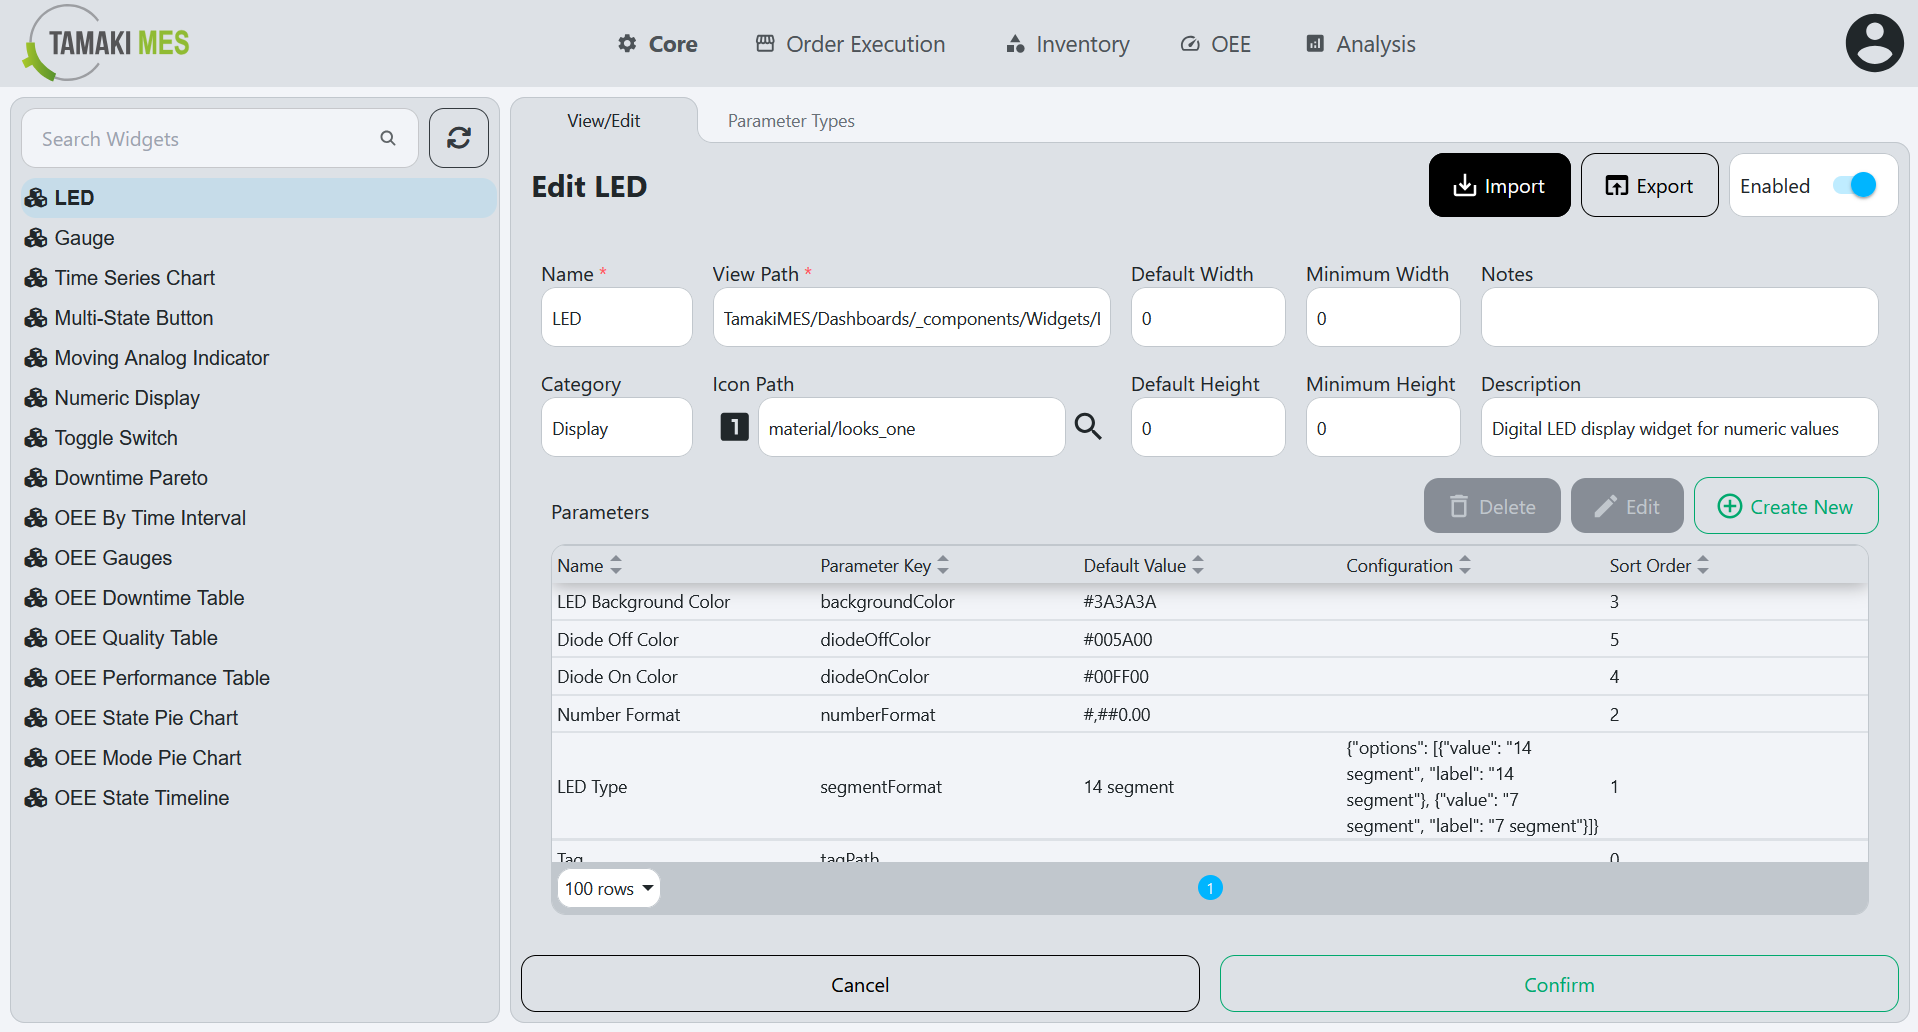Click the Gauge widget icon in sidebar
The image size is (1918, 1032).
[37, 238]
